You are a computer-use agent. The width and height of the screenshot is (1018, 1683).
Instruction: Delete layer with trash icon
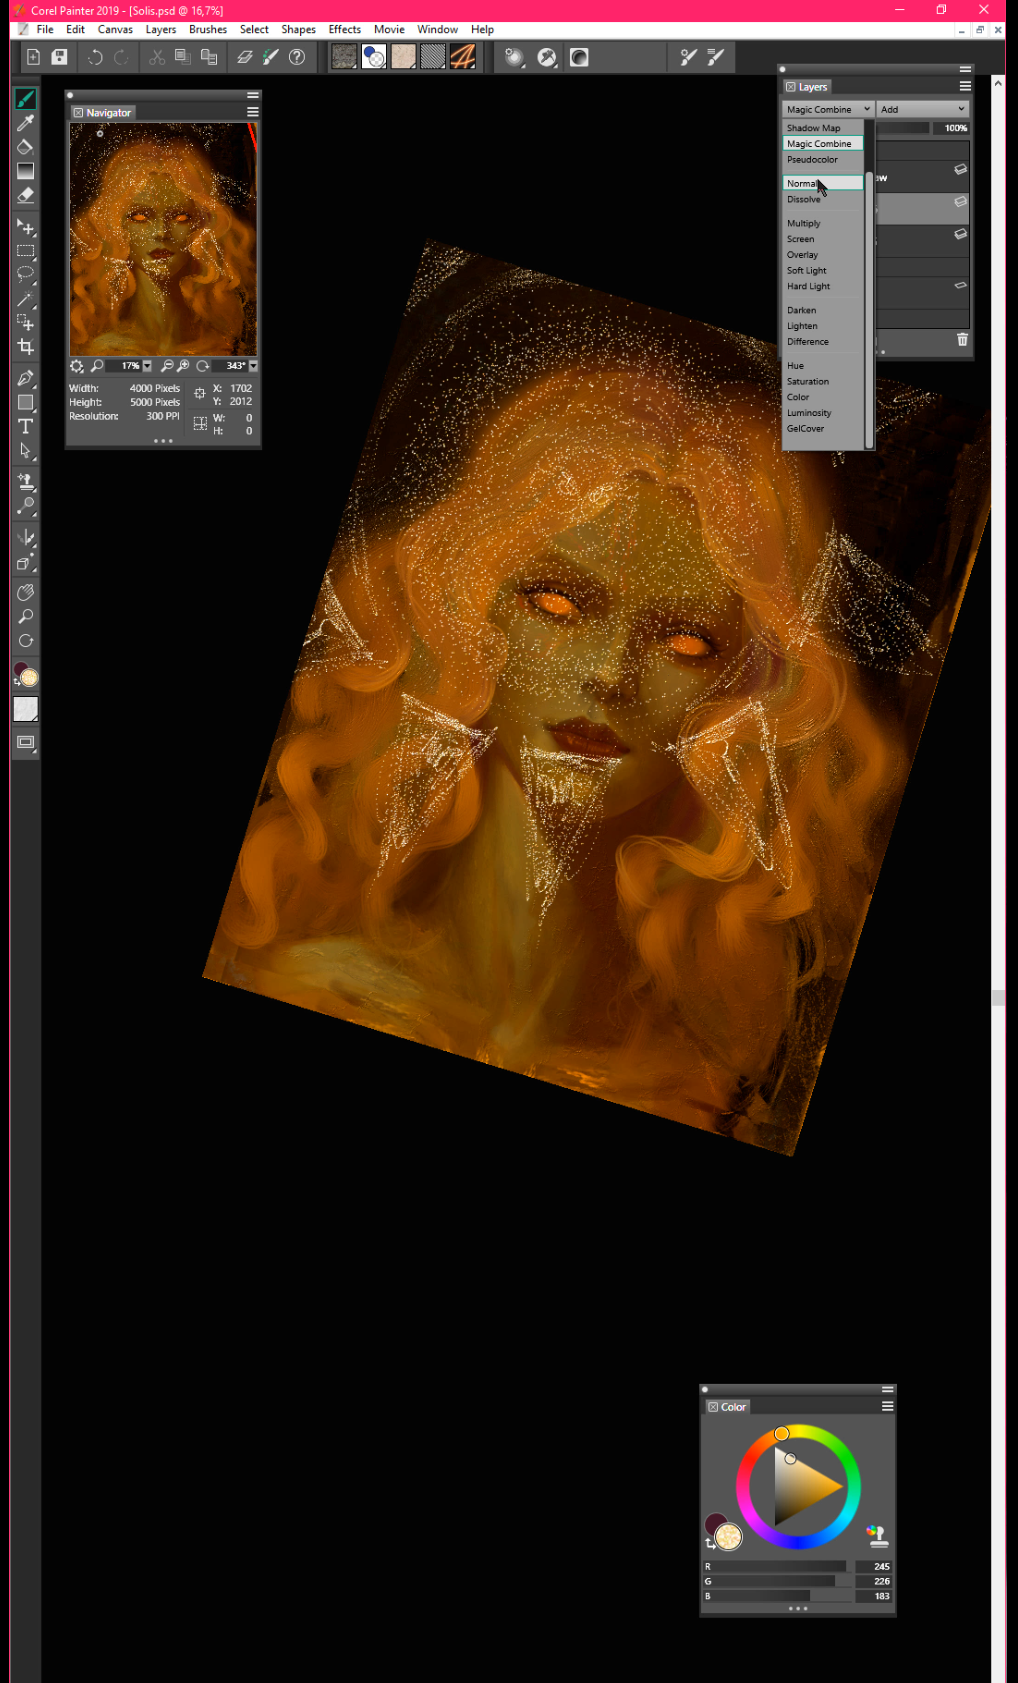tap(962, 340)
